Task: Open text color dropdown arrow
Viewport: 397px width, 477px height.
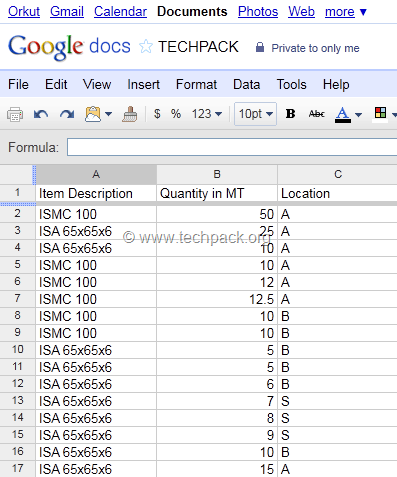Action: tap(358, 115)
